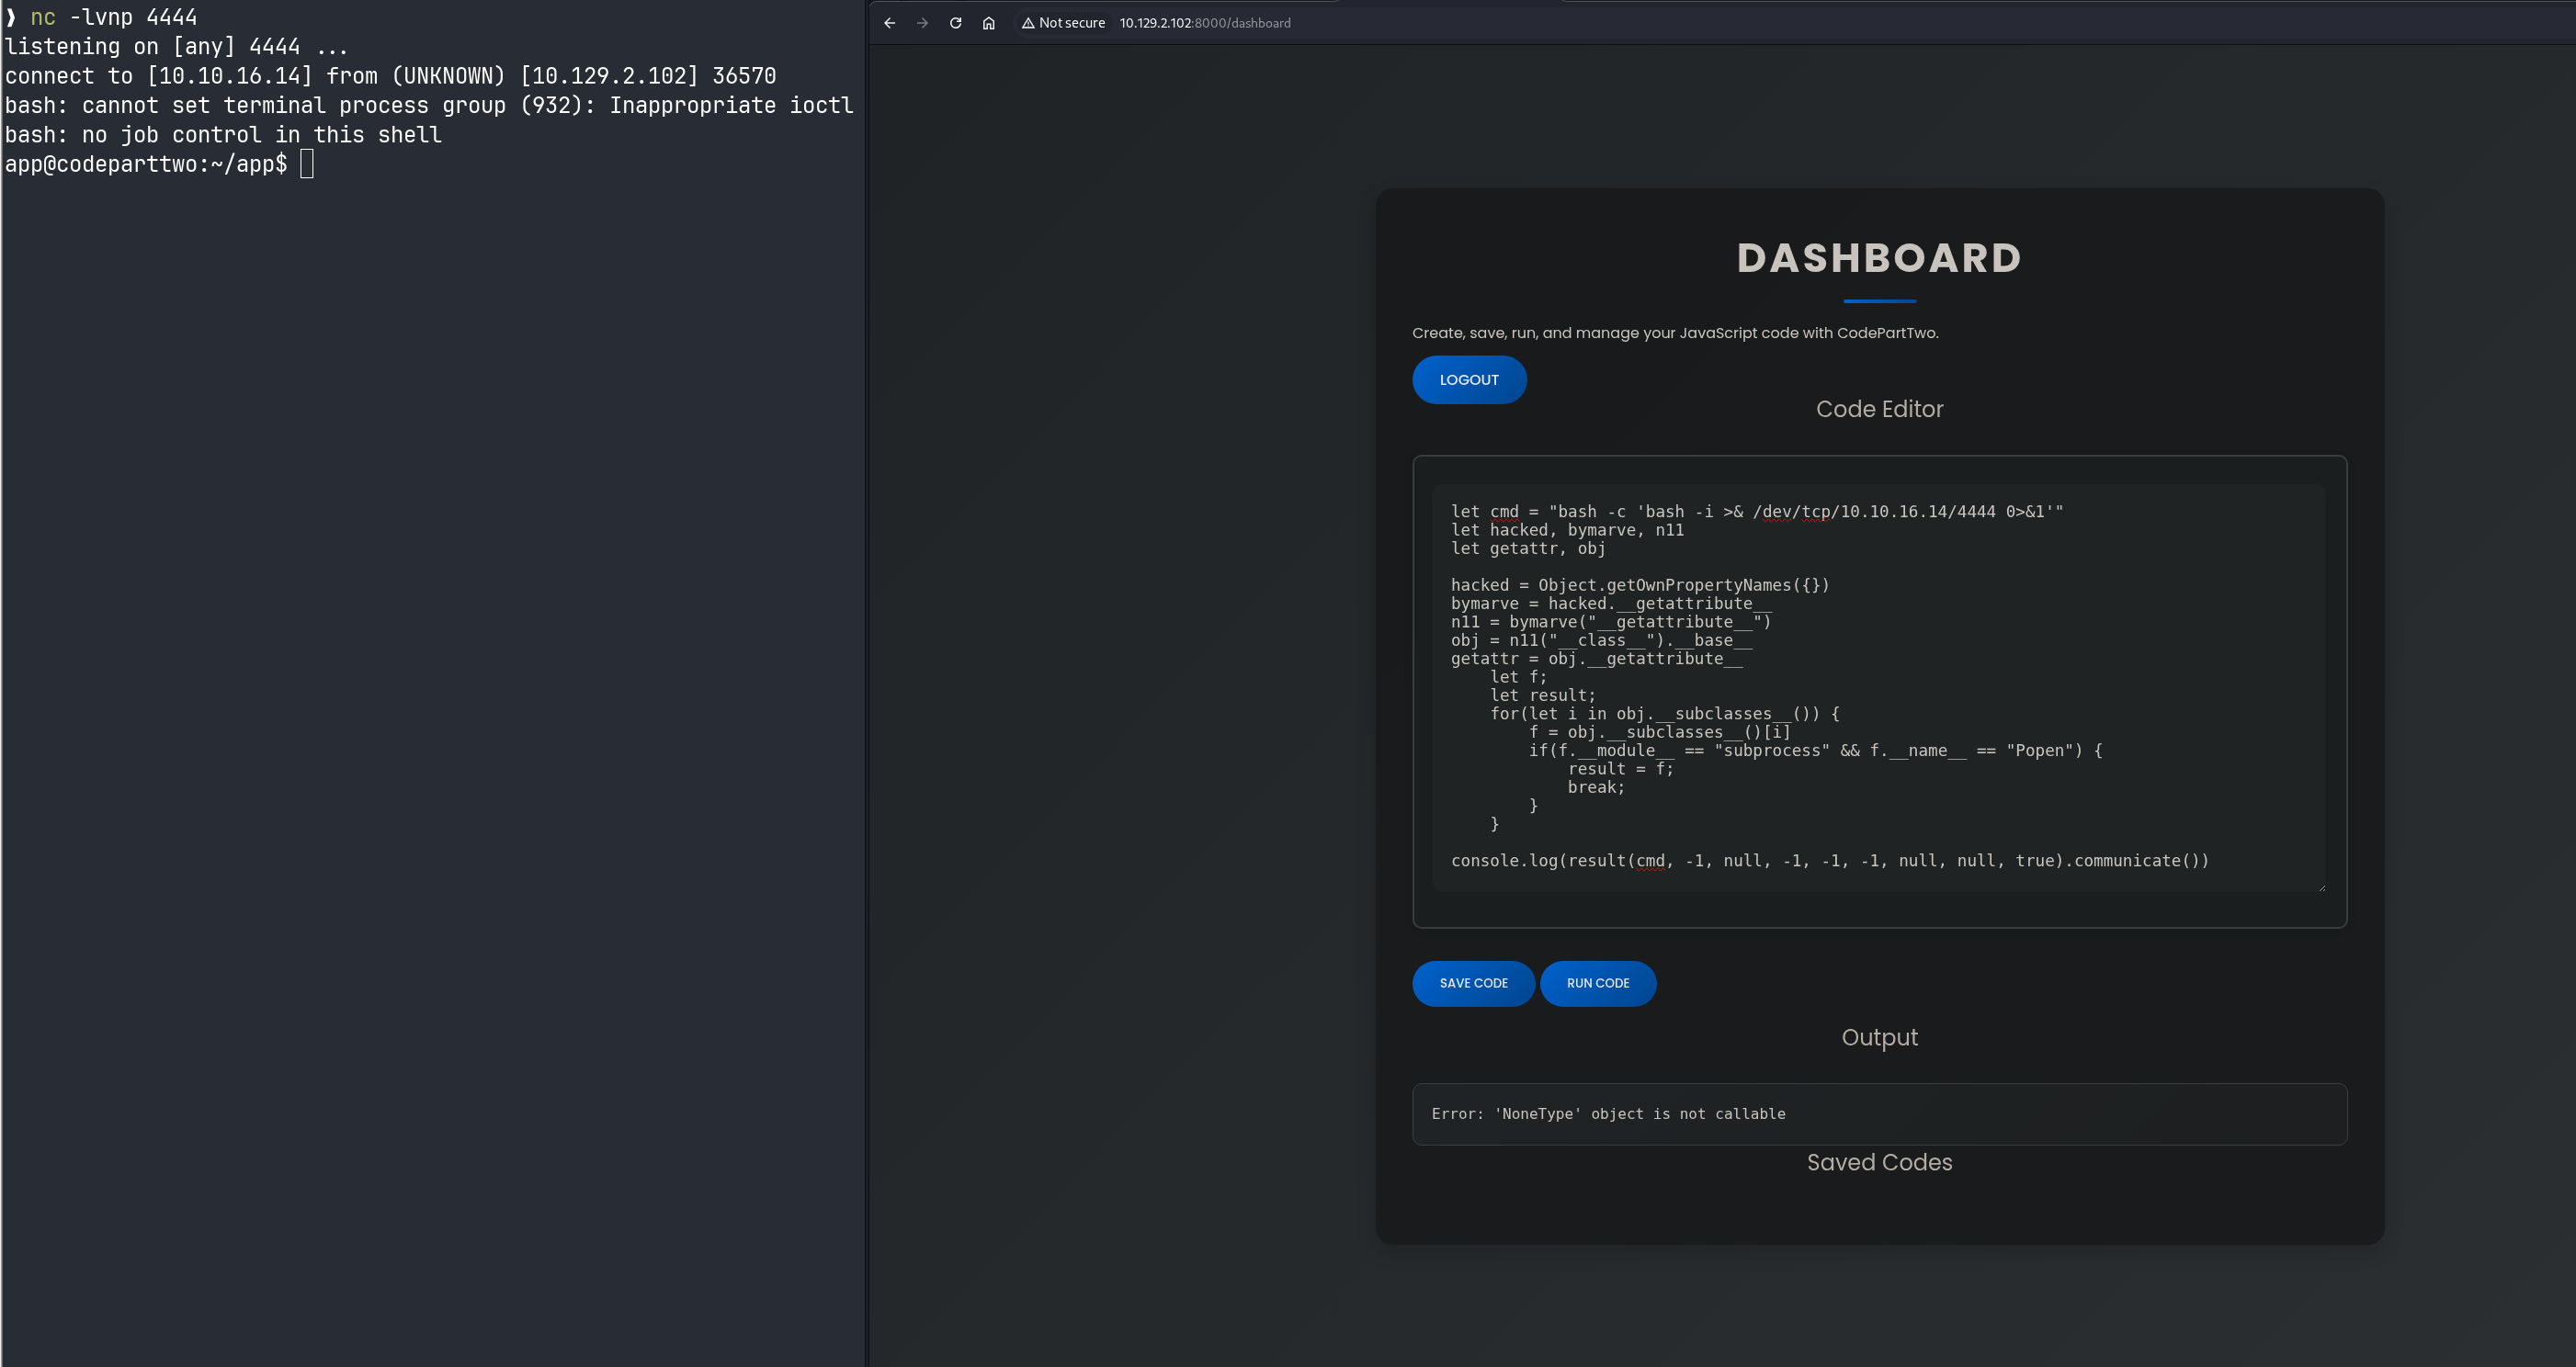Click the console.log line in editor

(x=1828, y=861)
